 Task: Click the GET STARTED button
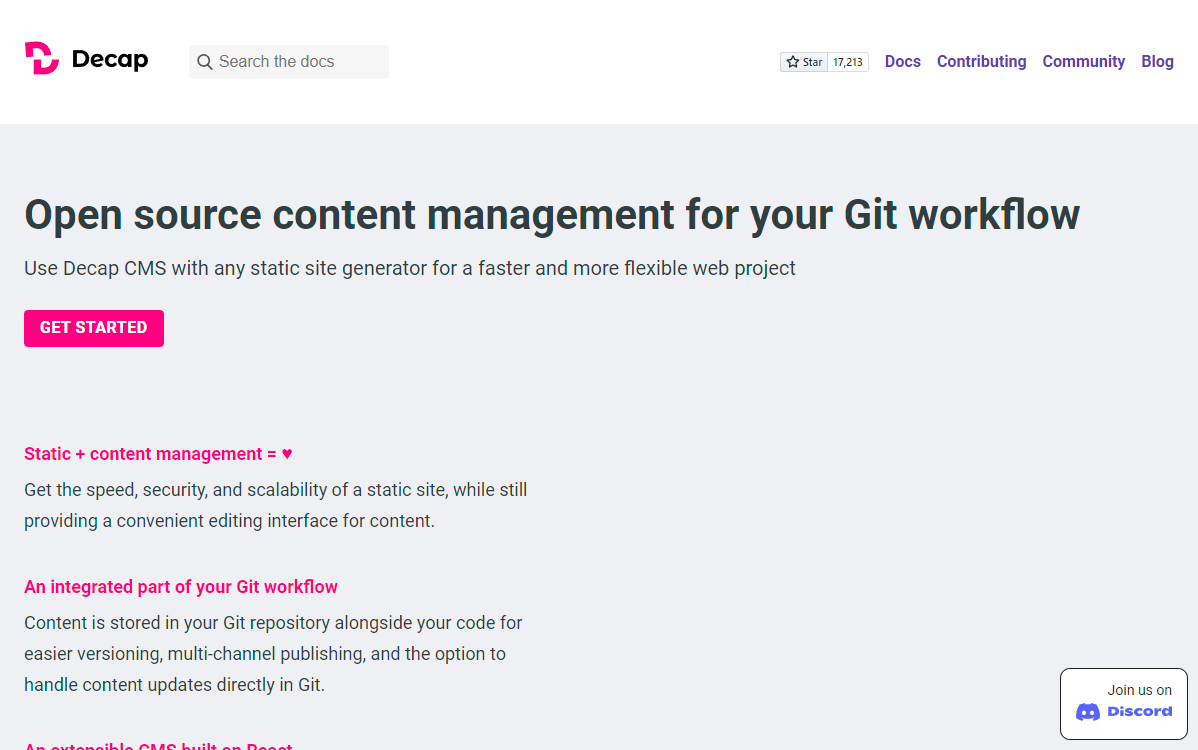pos(93,328)
